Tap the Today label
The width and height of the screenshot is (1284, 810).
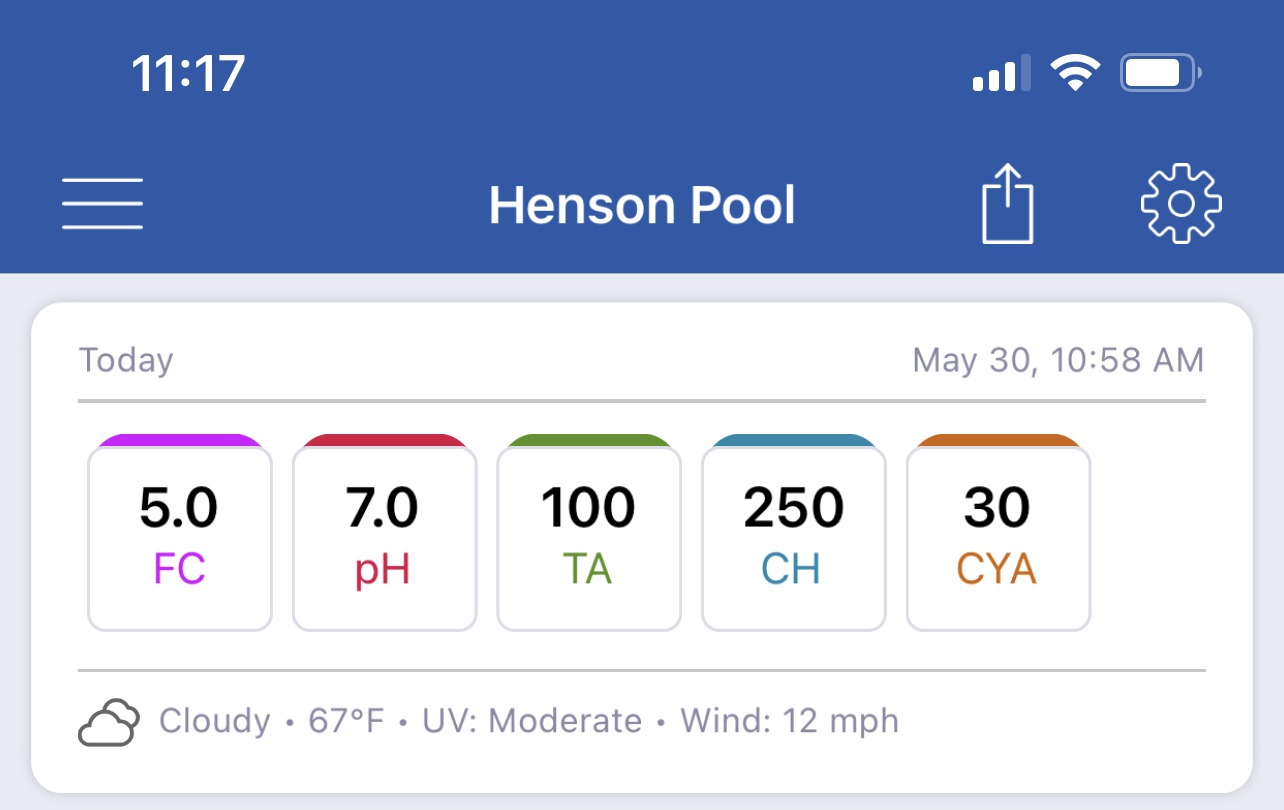(x=126, y=360)
